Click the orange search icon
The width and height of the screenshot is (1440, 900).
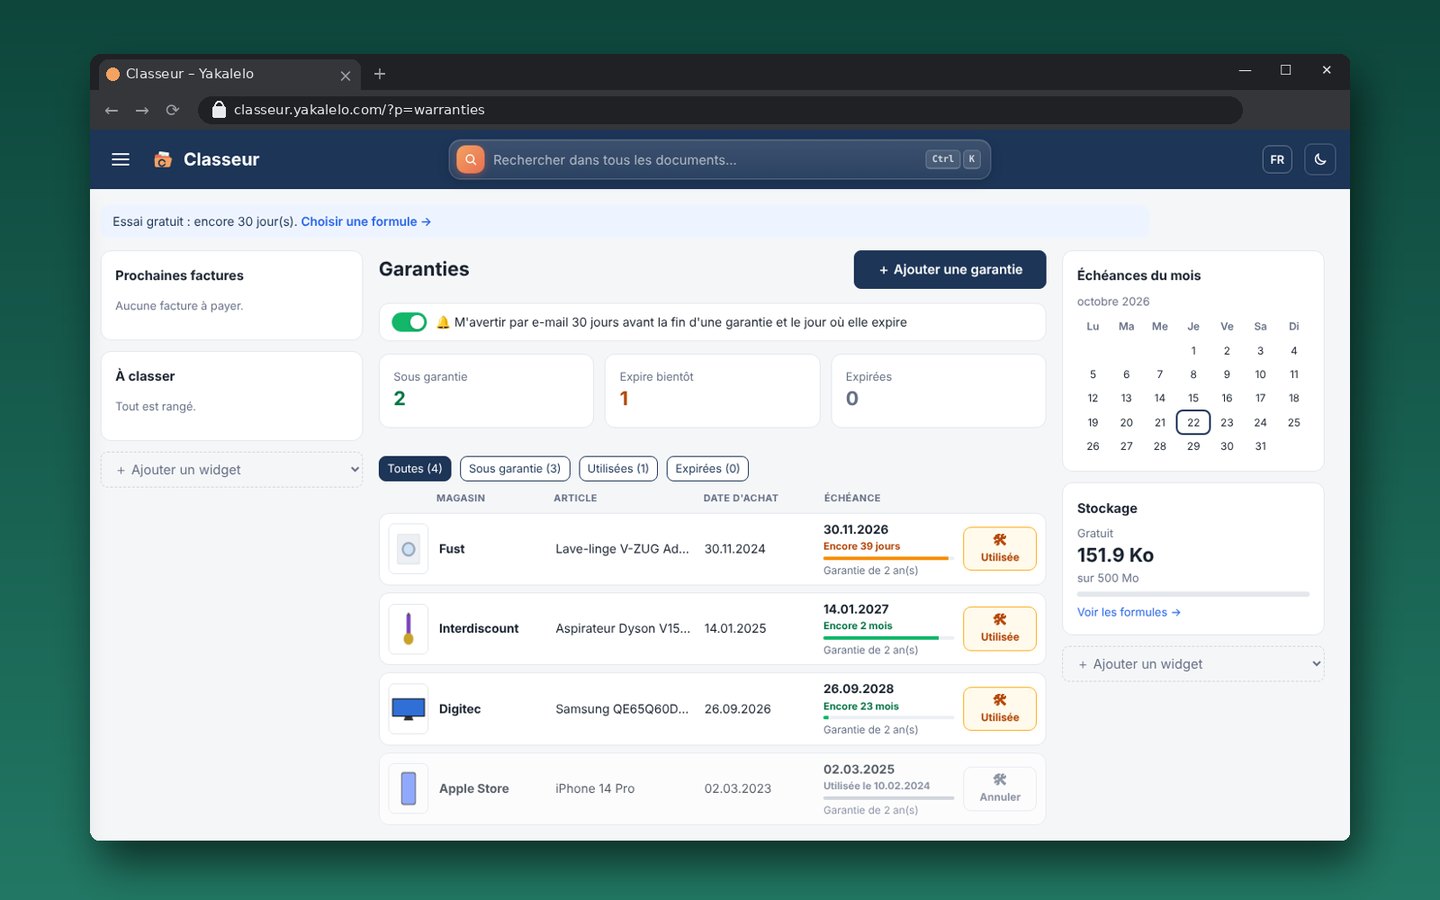point(470,160)
